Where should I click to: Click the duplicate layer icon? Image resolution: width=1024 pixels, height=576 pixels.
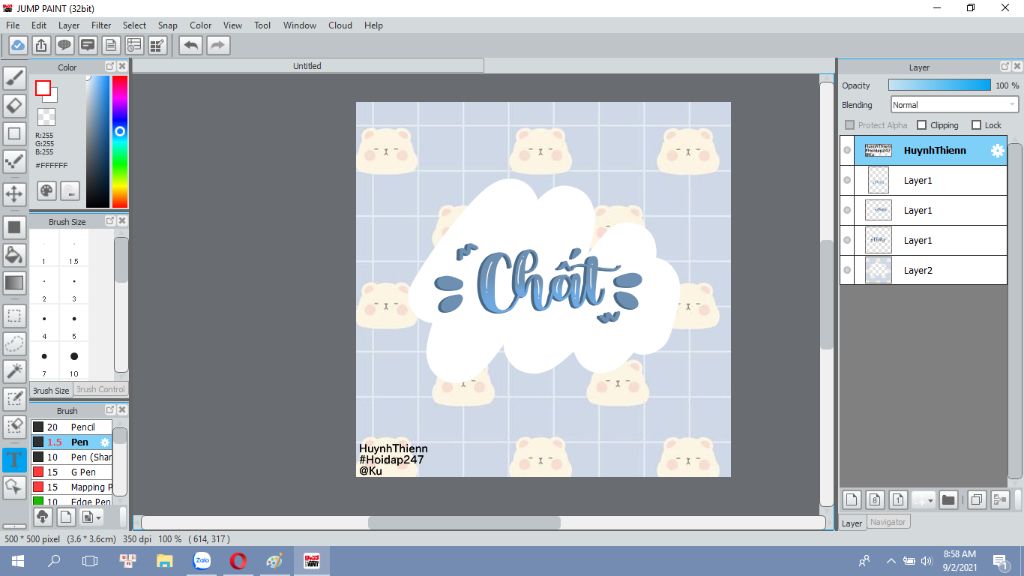tap(976, 500)
